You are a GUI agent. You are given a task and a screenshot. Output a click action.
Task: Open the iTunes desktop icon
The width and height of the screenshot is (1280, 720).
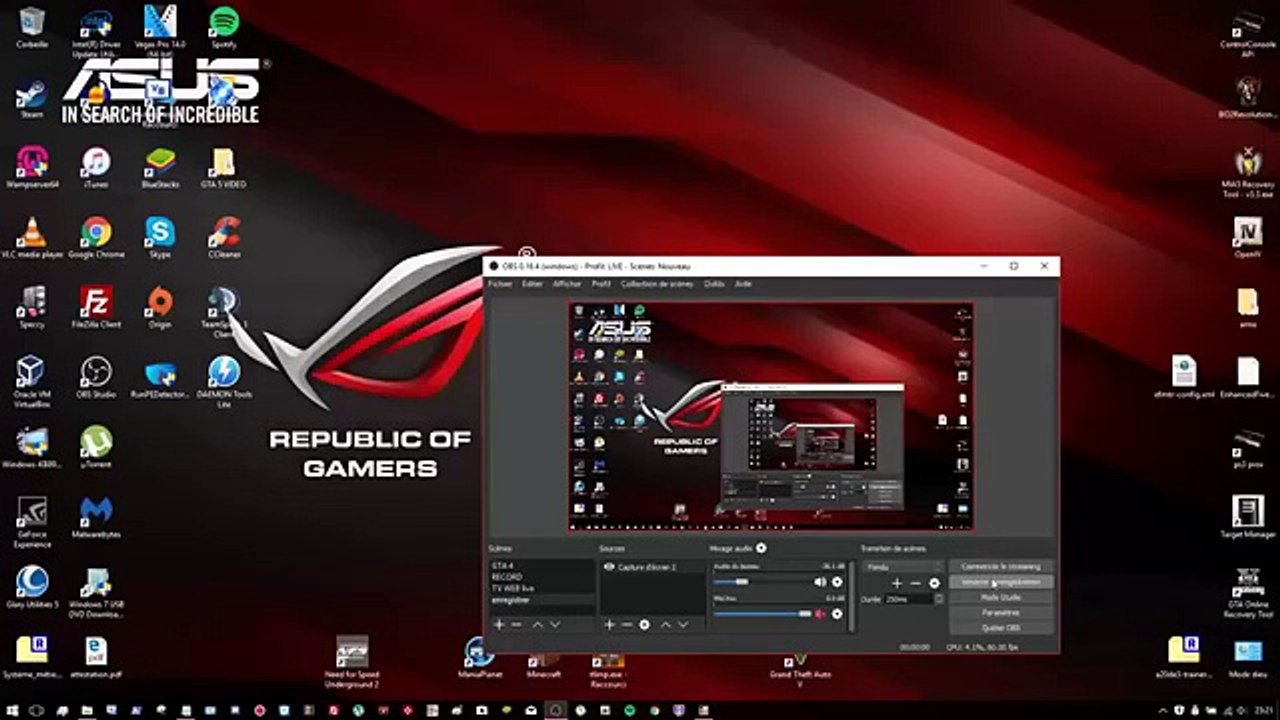pyautogui.click(x=96, y=168)
